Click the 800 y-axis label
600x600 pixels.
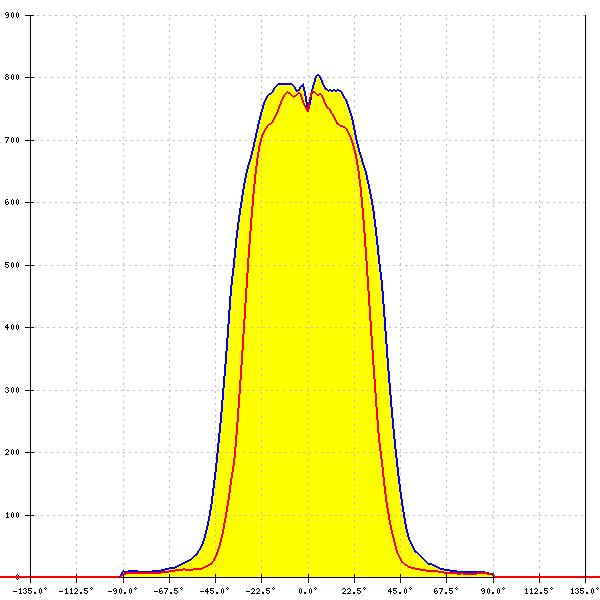12,77
